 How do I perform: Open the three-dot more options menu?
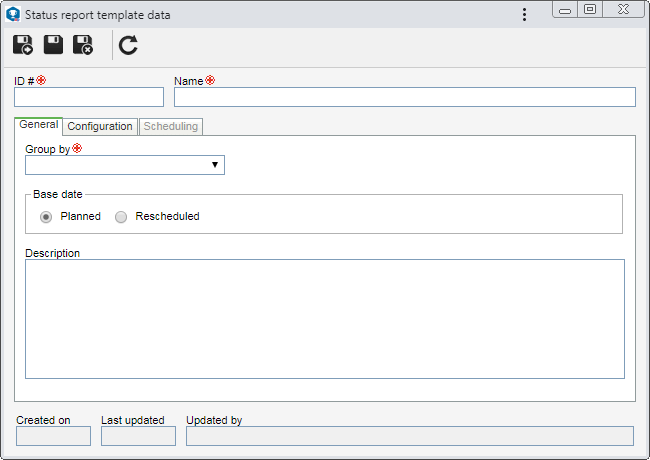(524, 15)
